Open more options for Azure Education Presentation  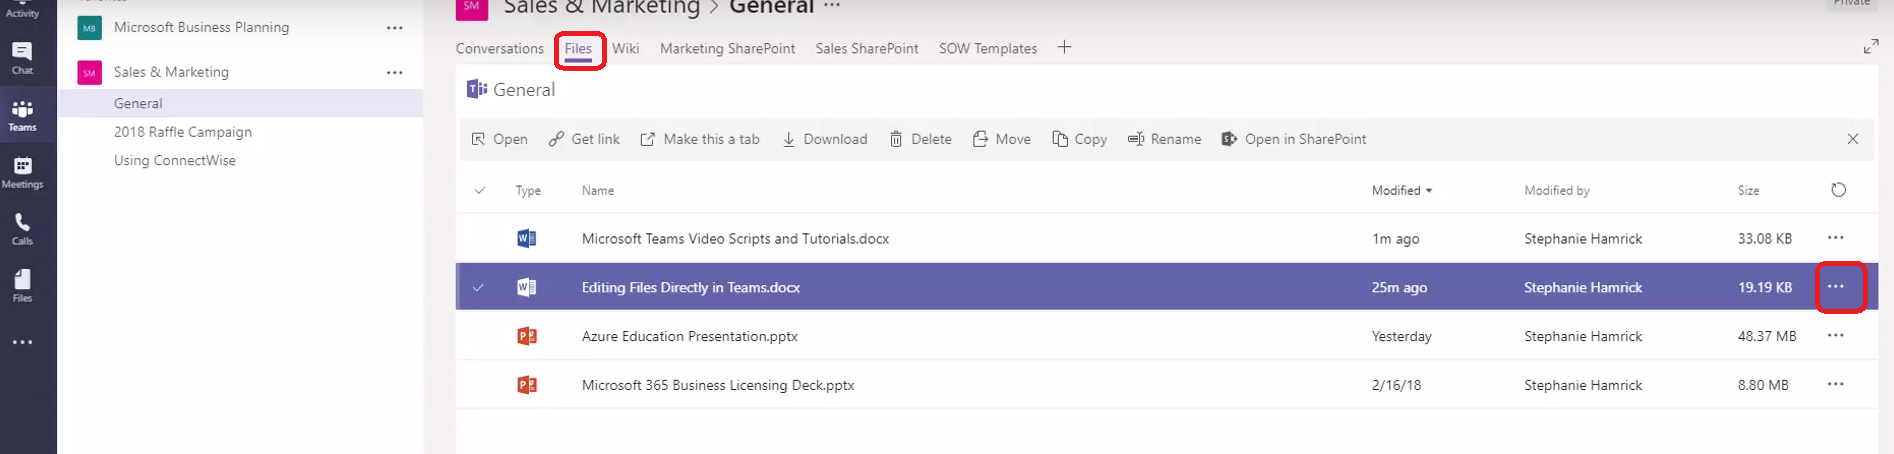tap(1835, 336)
